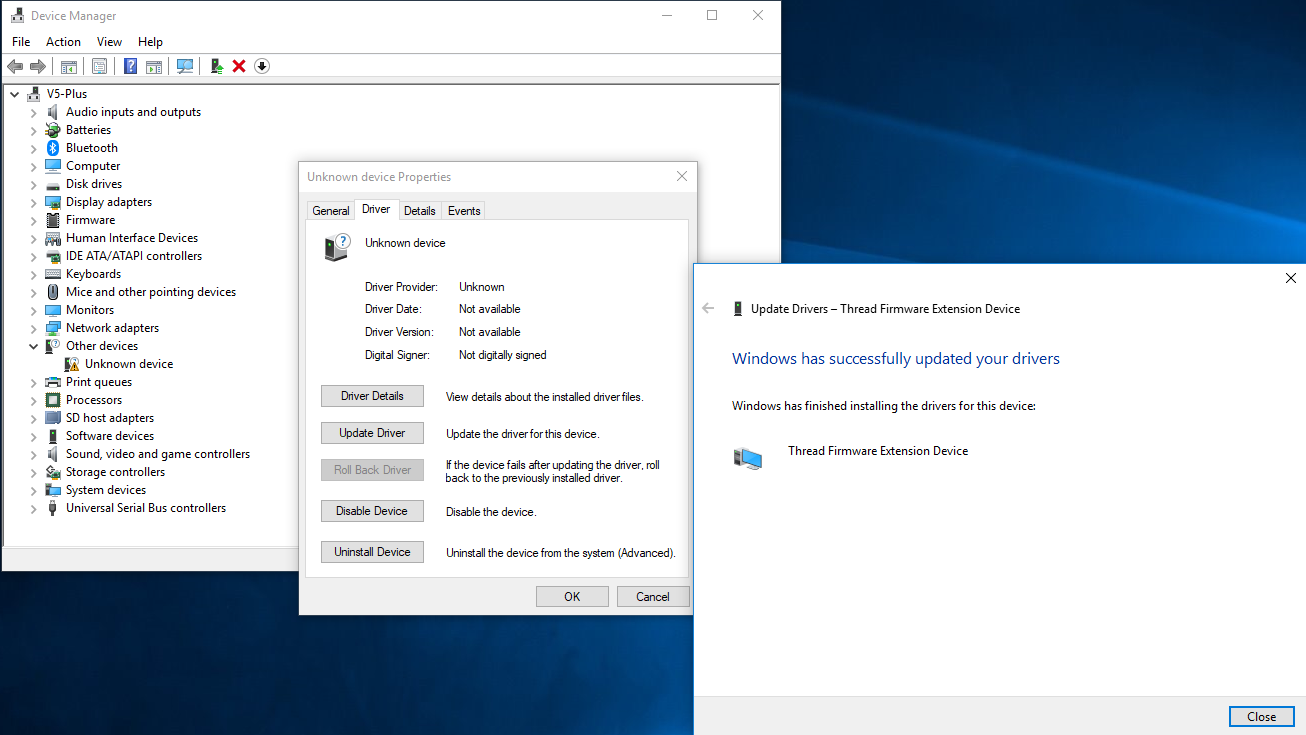Screen dimensions: 1306x735
Task: Click the Monitors category icon
Action: point(53,310)
